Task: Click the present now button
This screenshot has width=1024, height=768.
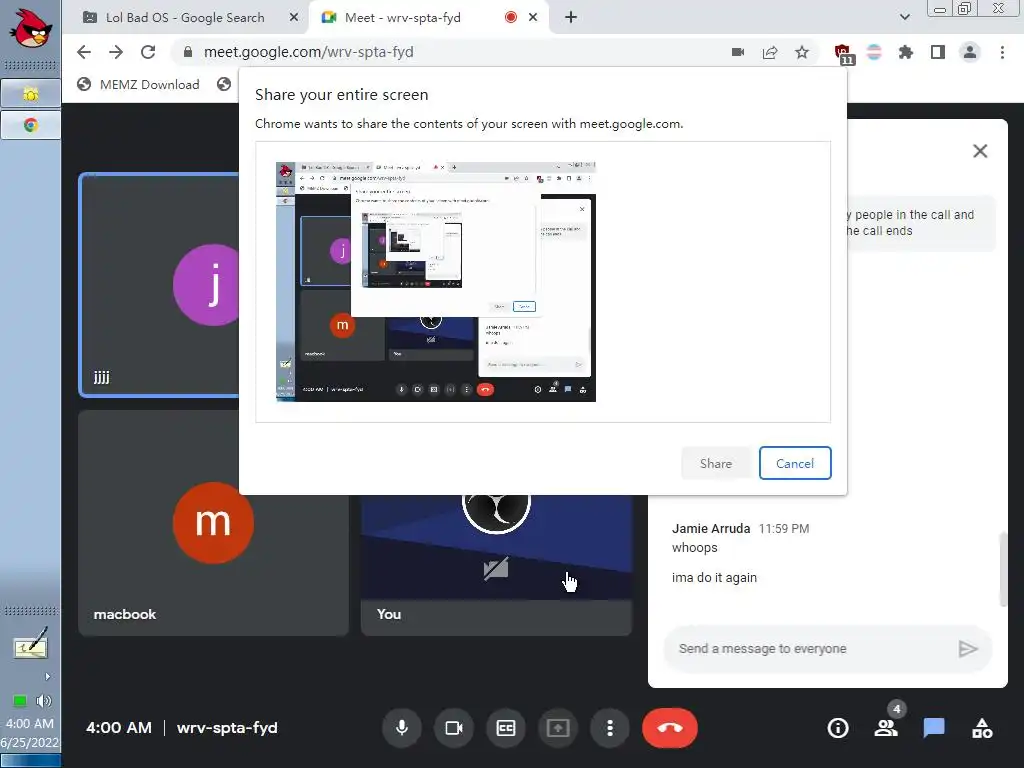Action: [558, 728]
